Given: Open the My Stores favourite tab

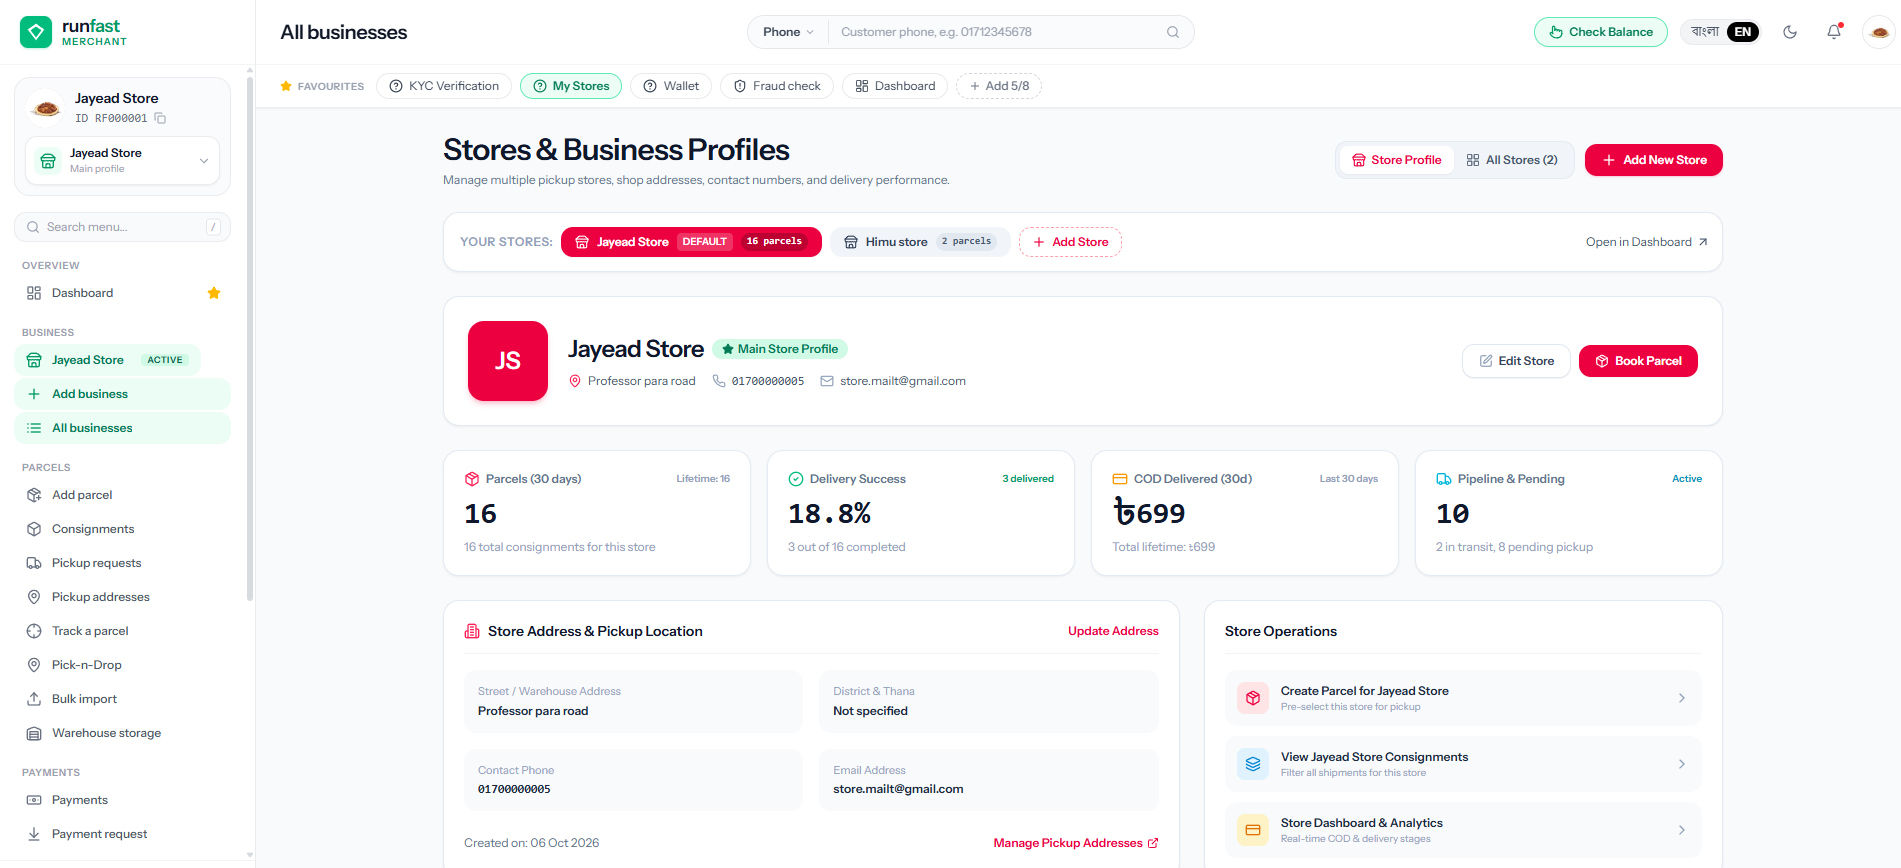Looking at the screenshot, I should pyautogui.click(x=571, y=86).
